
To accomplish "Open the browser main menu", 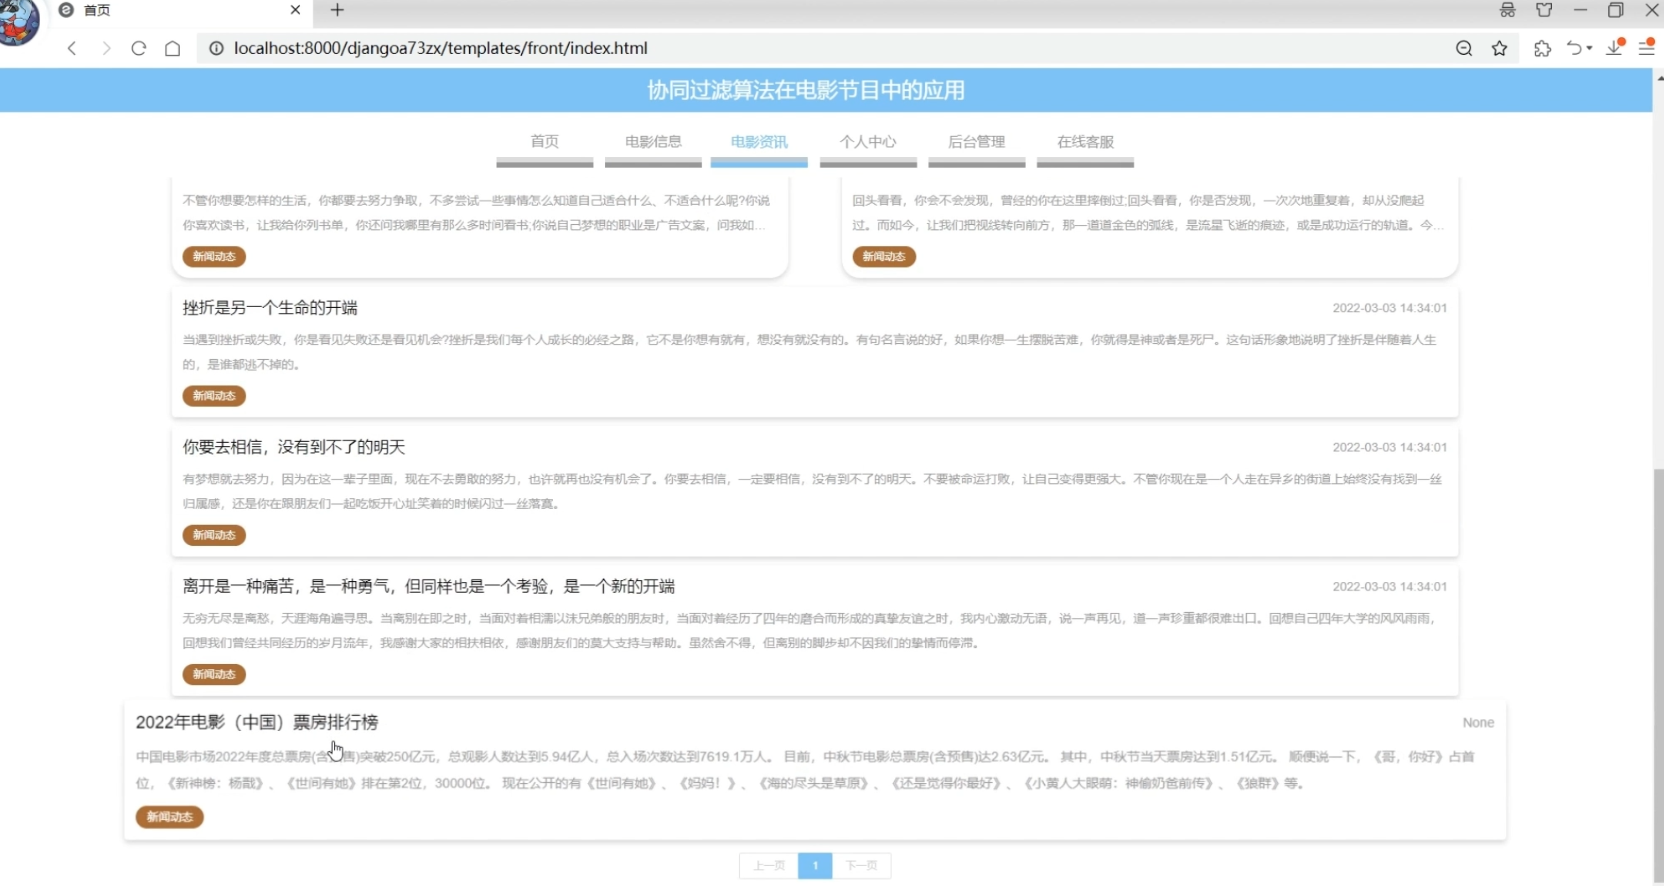I will 1647,48.
